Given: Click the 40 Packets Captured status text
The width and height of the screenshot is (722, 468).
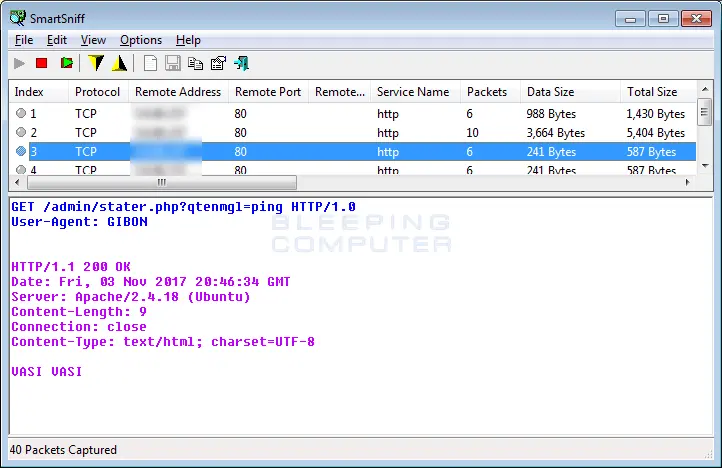Looking at the screenshot, I should click(63, 450).
